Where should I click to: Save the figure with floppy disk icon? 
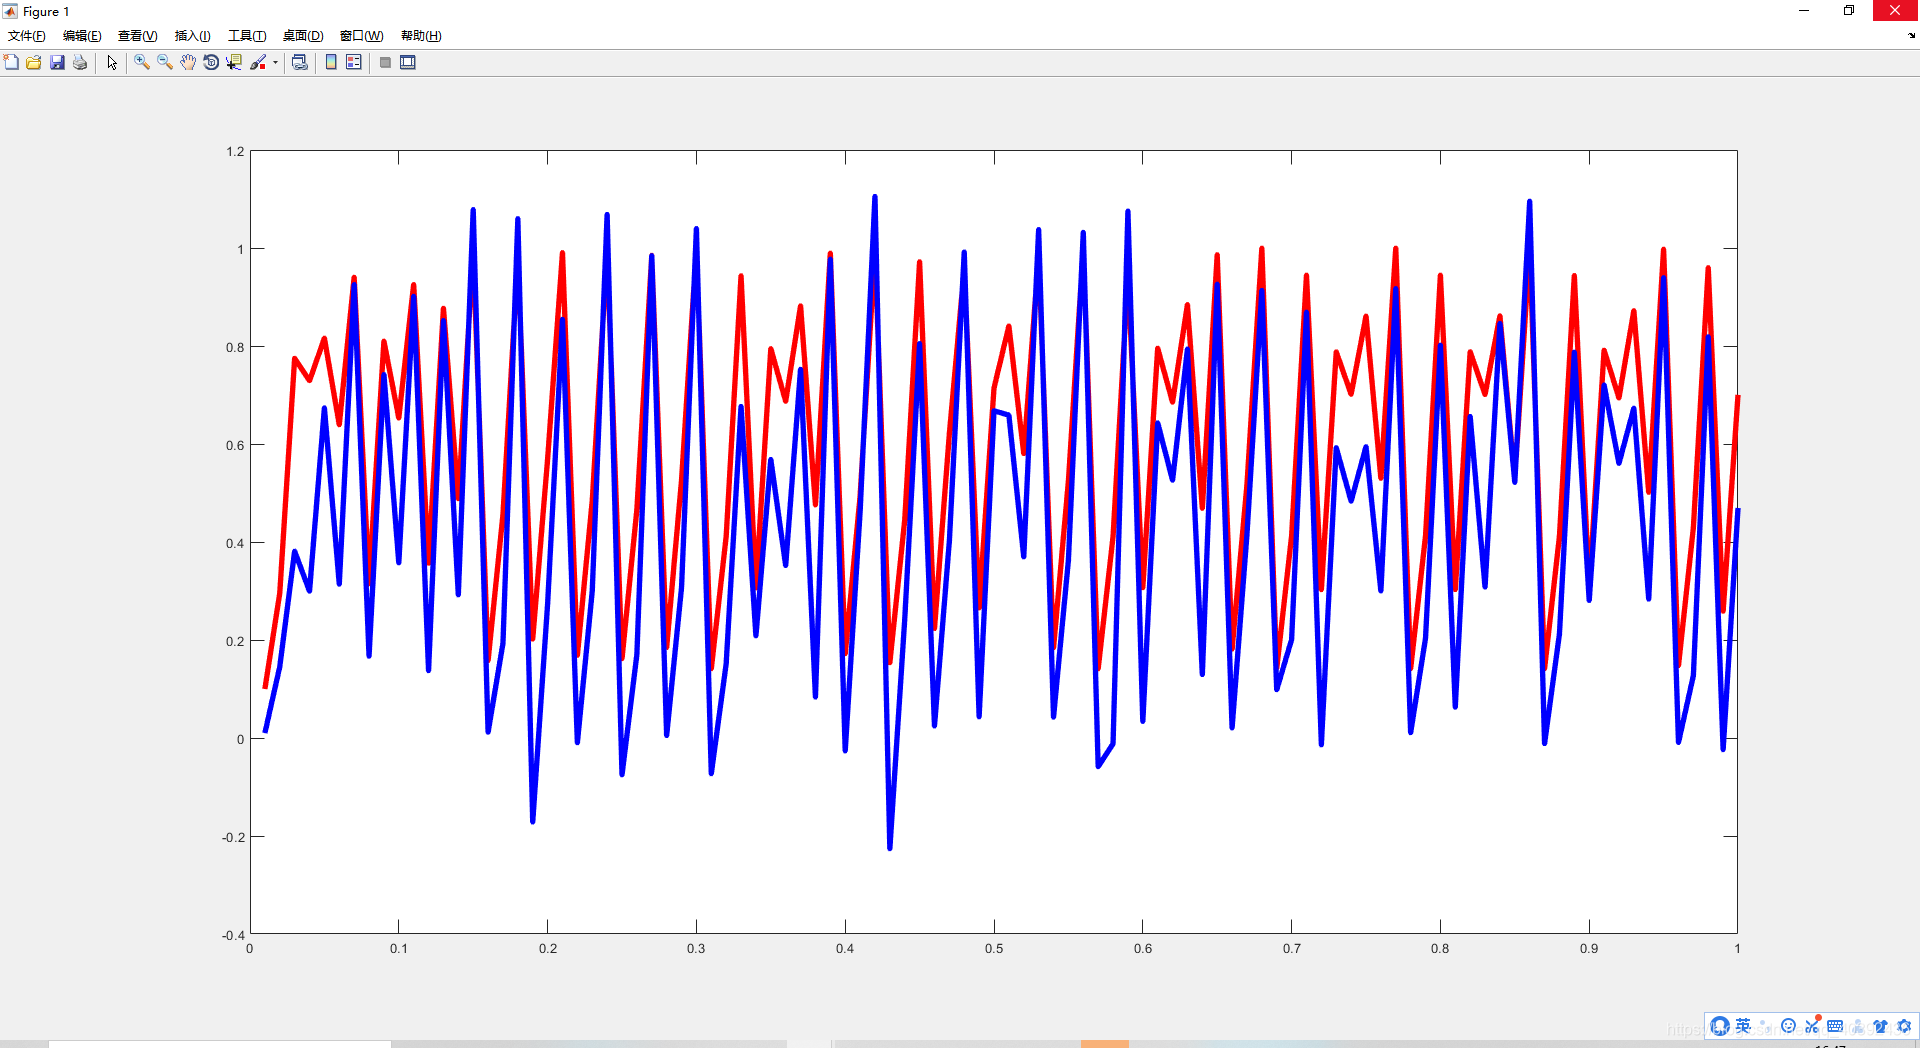(x=57, y=62)
